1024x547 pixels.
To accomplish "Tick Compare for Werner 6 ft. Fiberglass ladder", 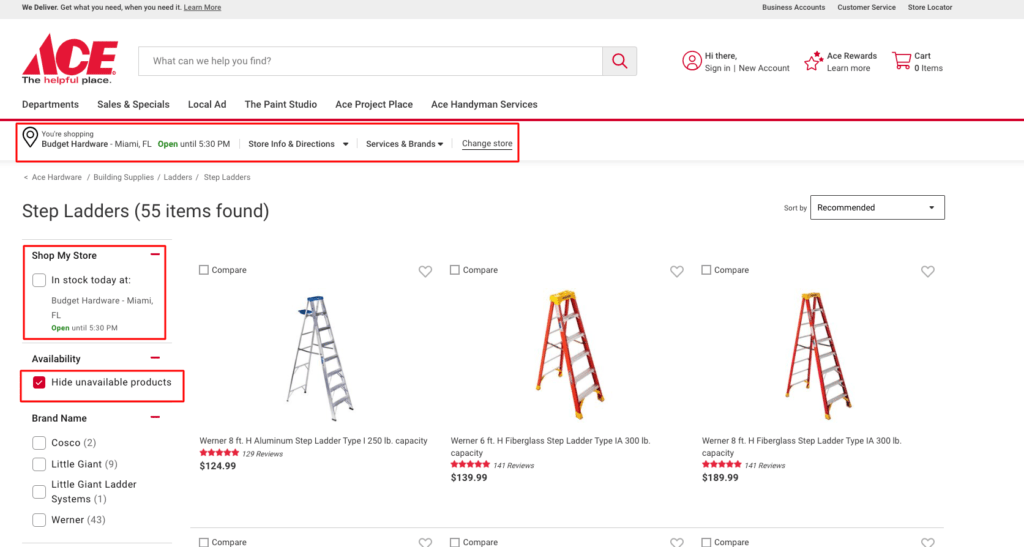I will tap(455, 270).
